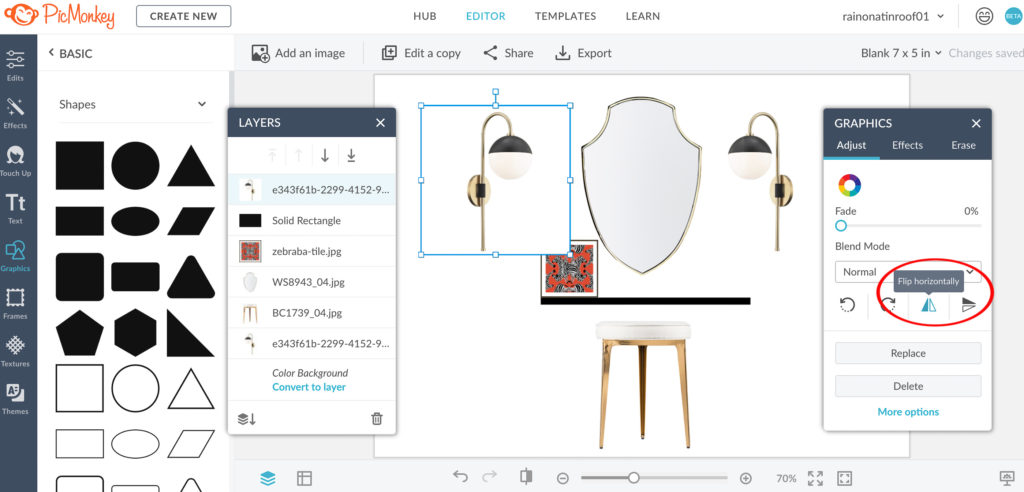The image size is (1024, 492).
Task: Click Add an image
Action: pos(298,54)
